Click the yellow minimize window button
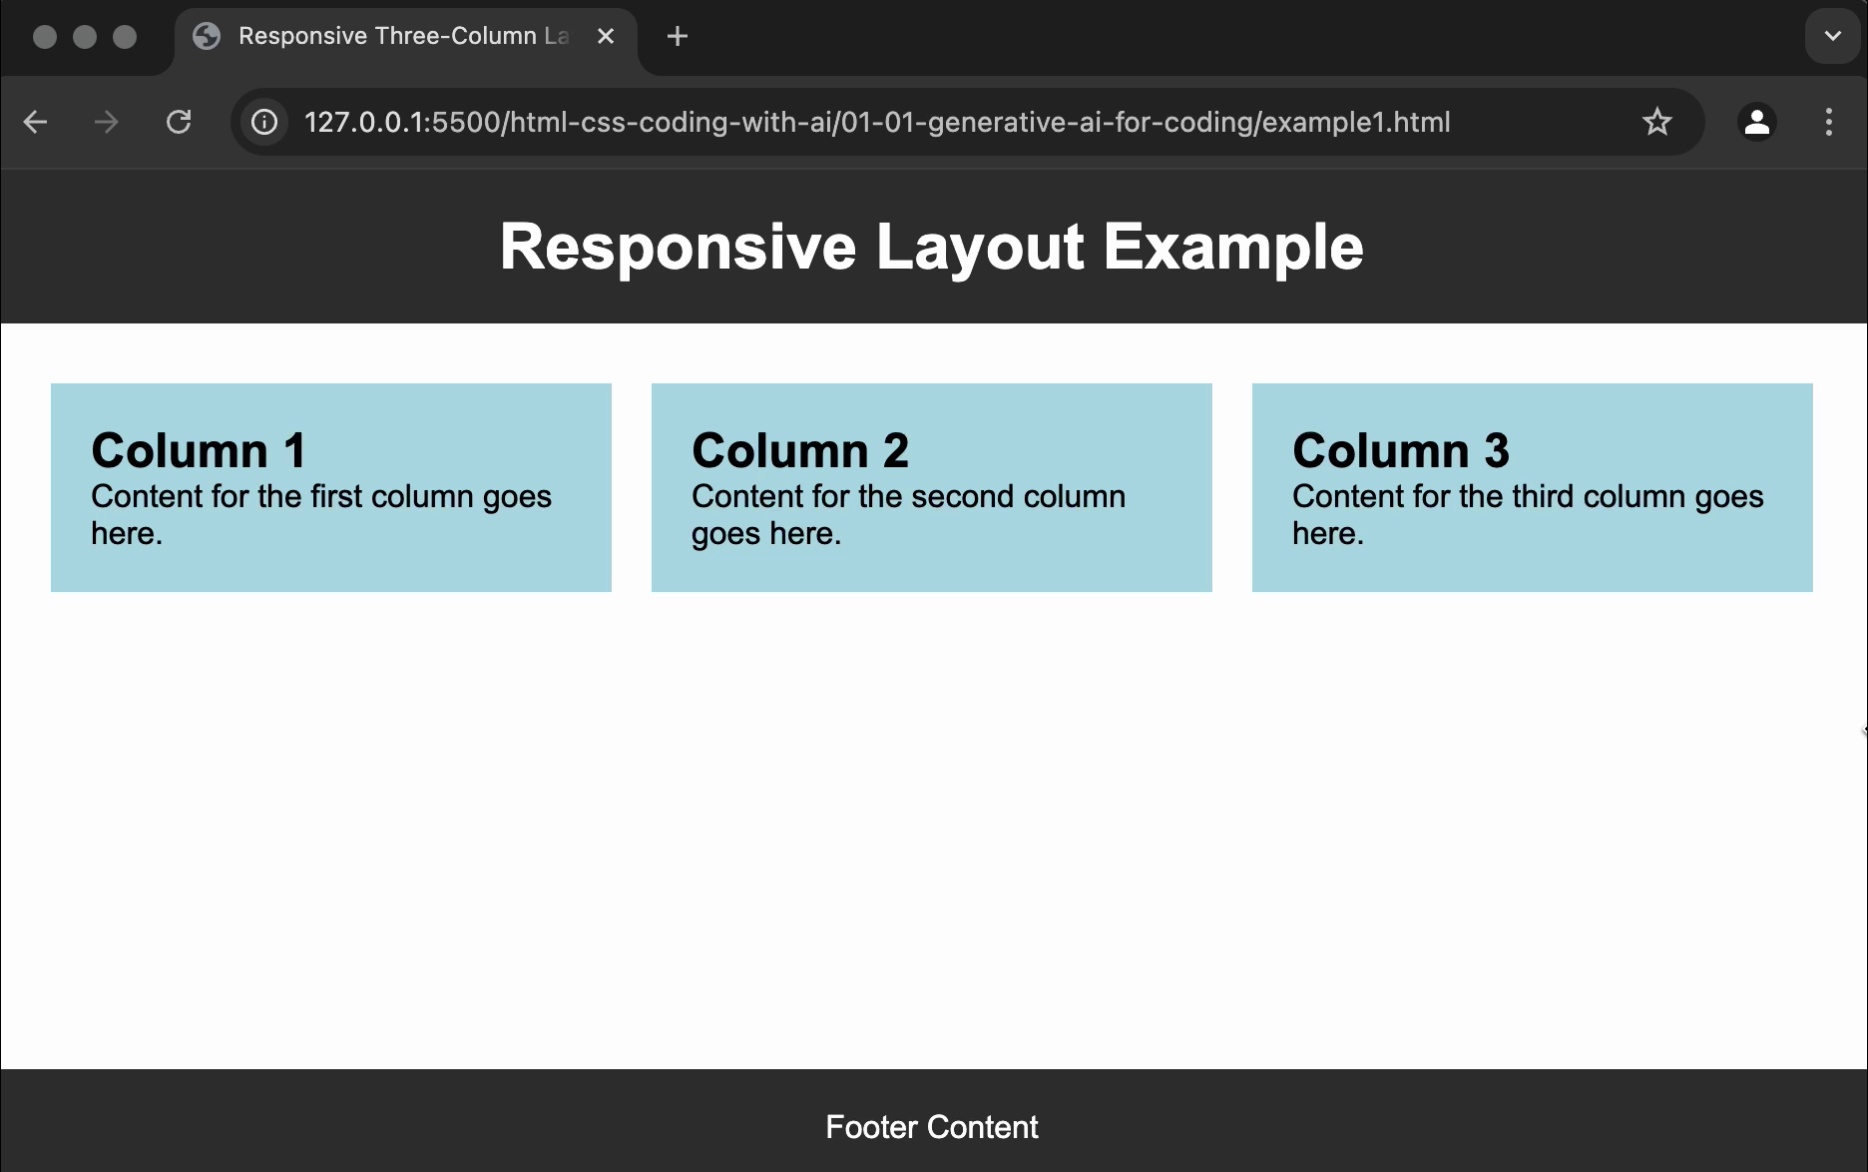The image size is (1868, 1172). tap(85, 37)
